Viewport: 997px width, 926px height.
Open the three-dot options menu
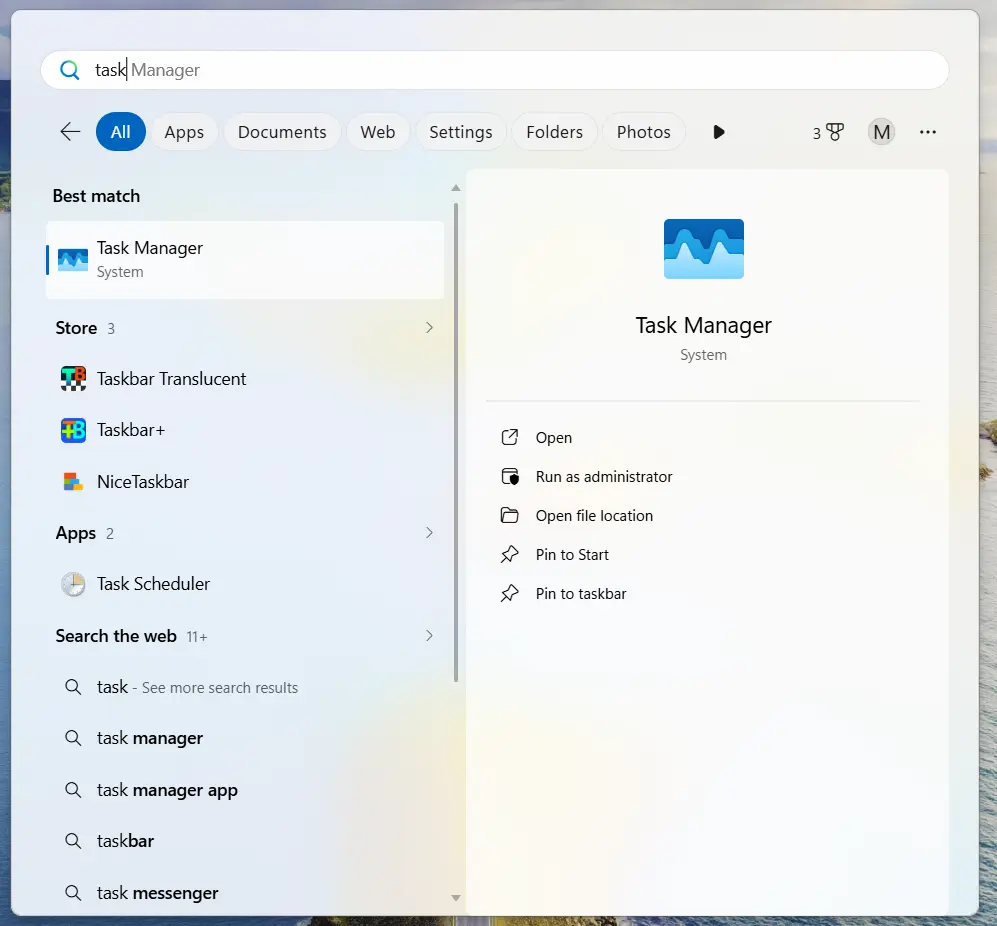pyautogui.click(x=928, y=132)
